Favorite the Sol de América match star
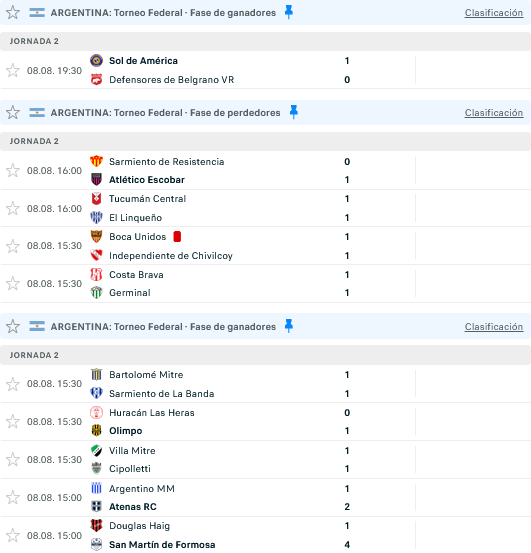The height and width of the screenshot is (553, 531). [x=13, y=71]
